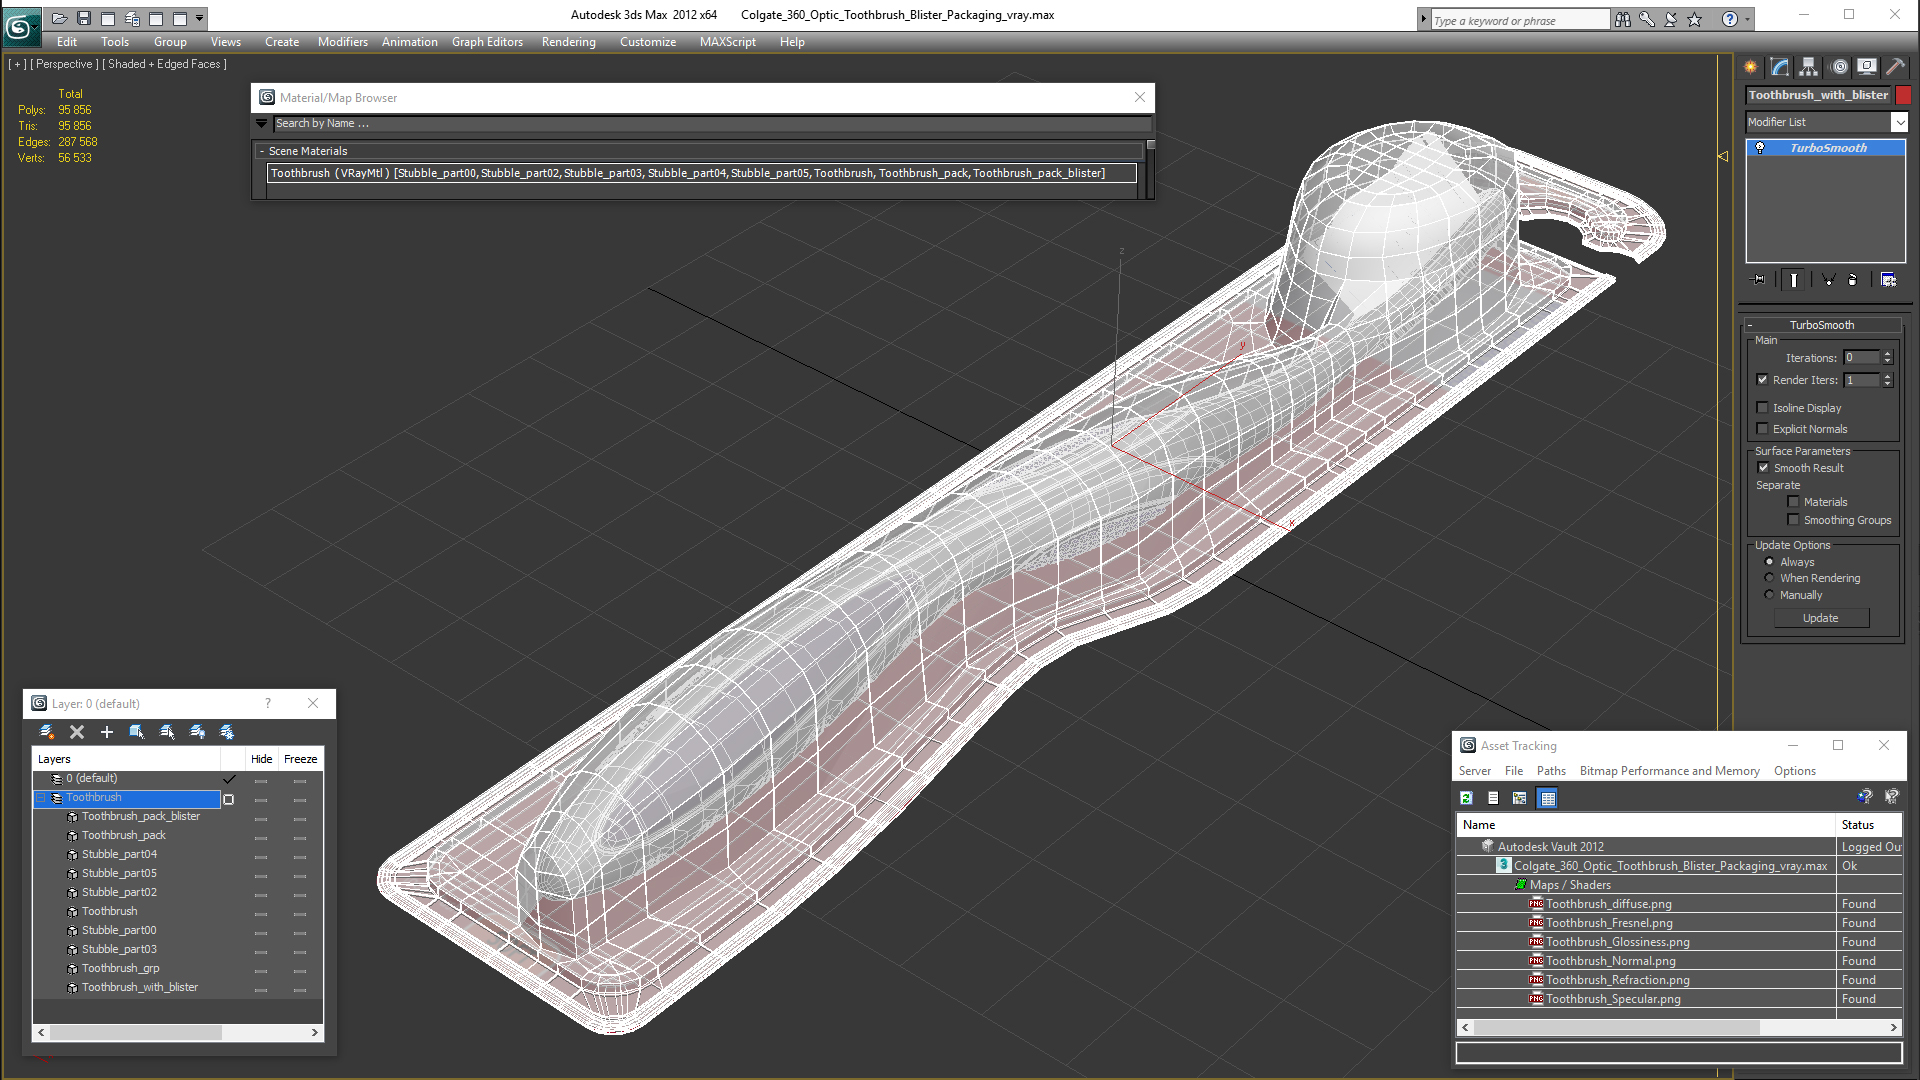Click the Asset Tracking refresh icon

1466,798
